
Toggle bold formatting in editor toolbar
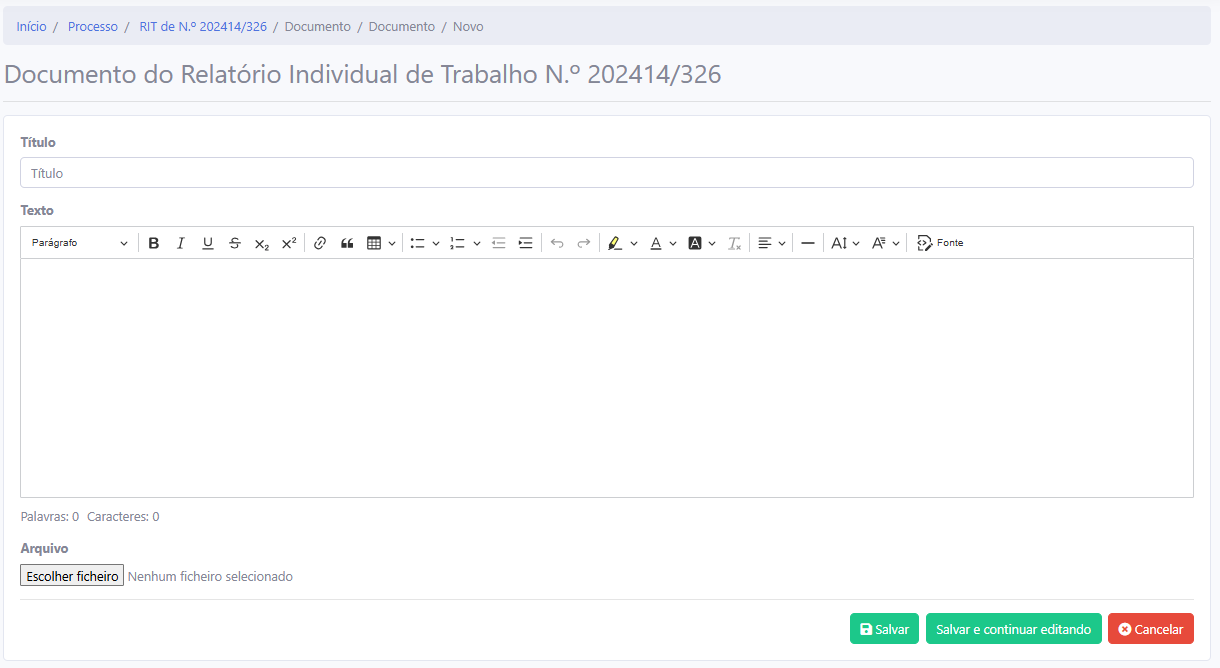[x=154, y=243]
